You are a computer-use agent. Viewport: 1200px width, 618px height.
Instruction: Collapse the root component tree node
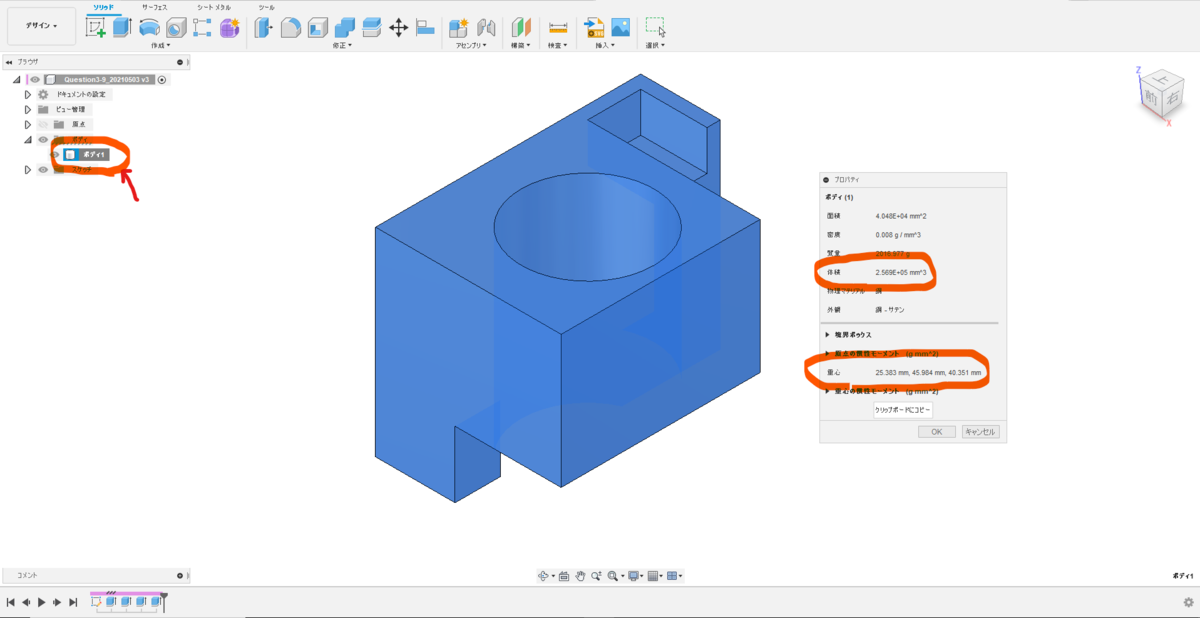coord(17,79)
